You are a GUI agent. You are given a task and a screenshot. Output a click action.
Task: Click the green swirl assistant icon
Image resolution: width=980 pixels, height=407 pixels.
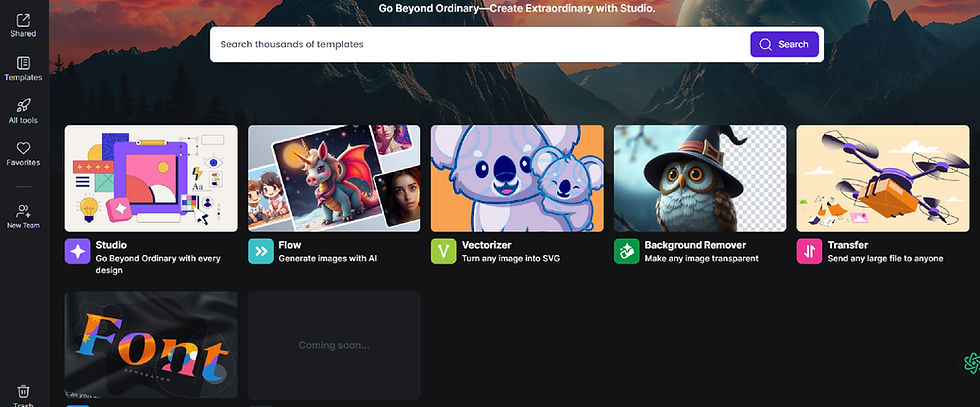point(972,363)
